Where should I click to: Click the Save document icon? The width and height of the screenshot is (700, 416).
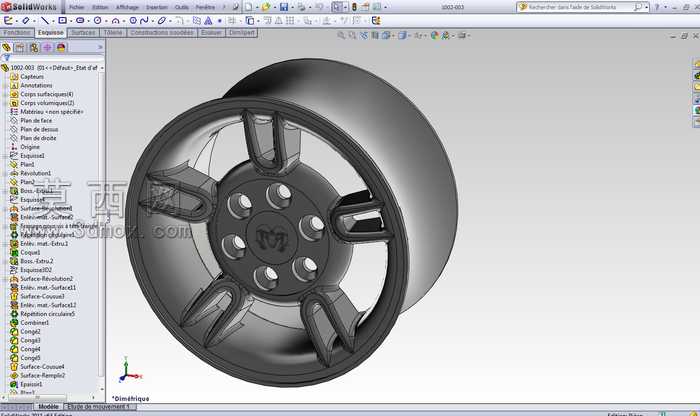click(x=283, y=7)
